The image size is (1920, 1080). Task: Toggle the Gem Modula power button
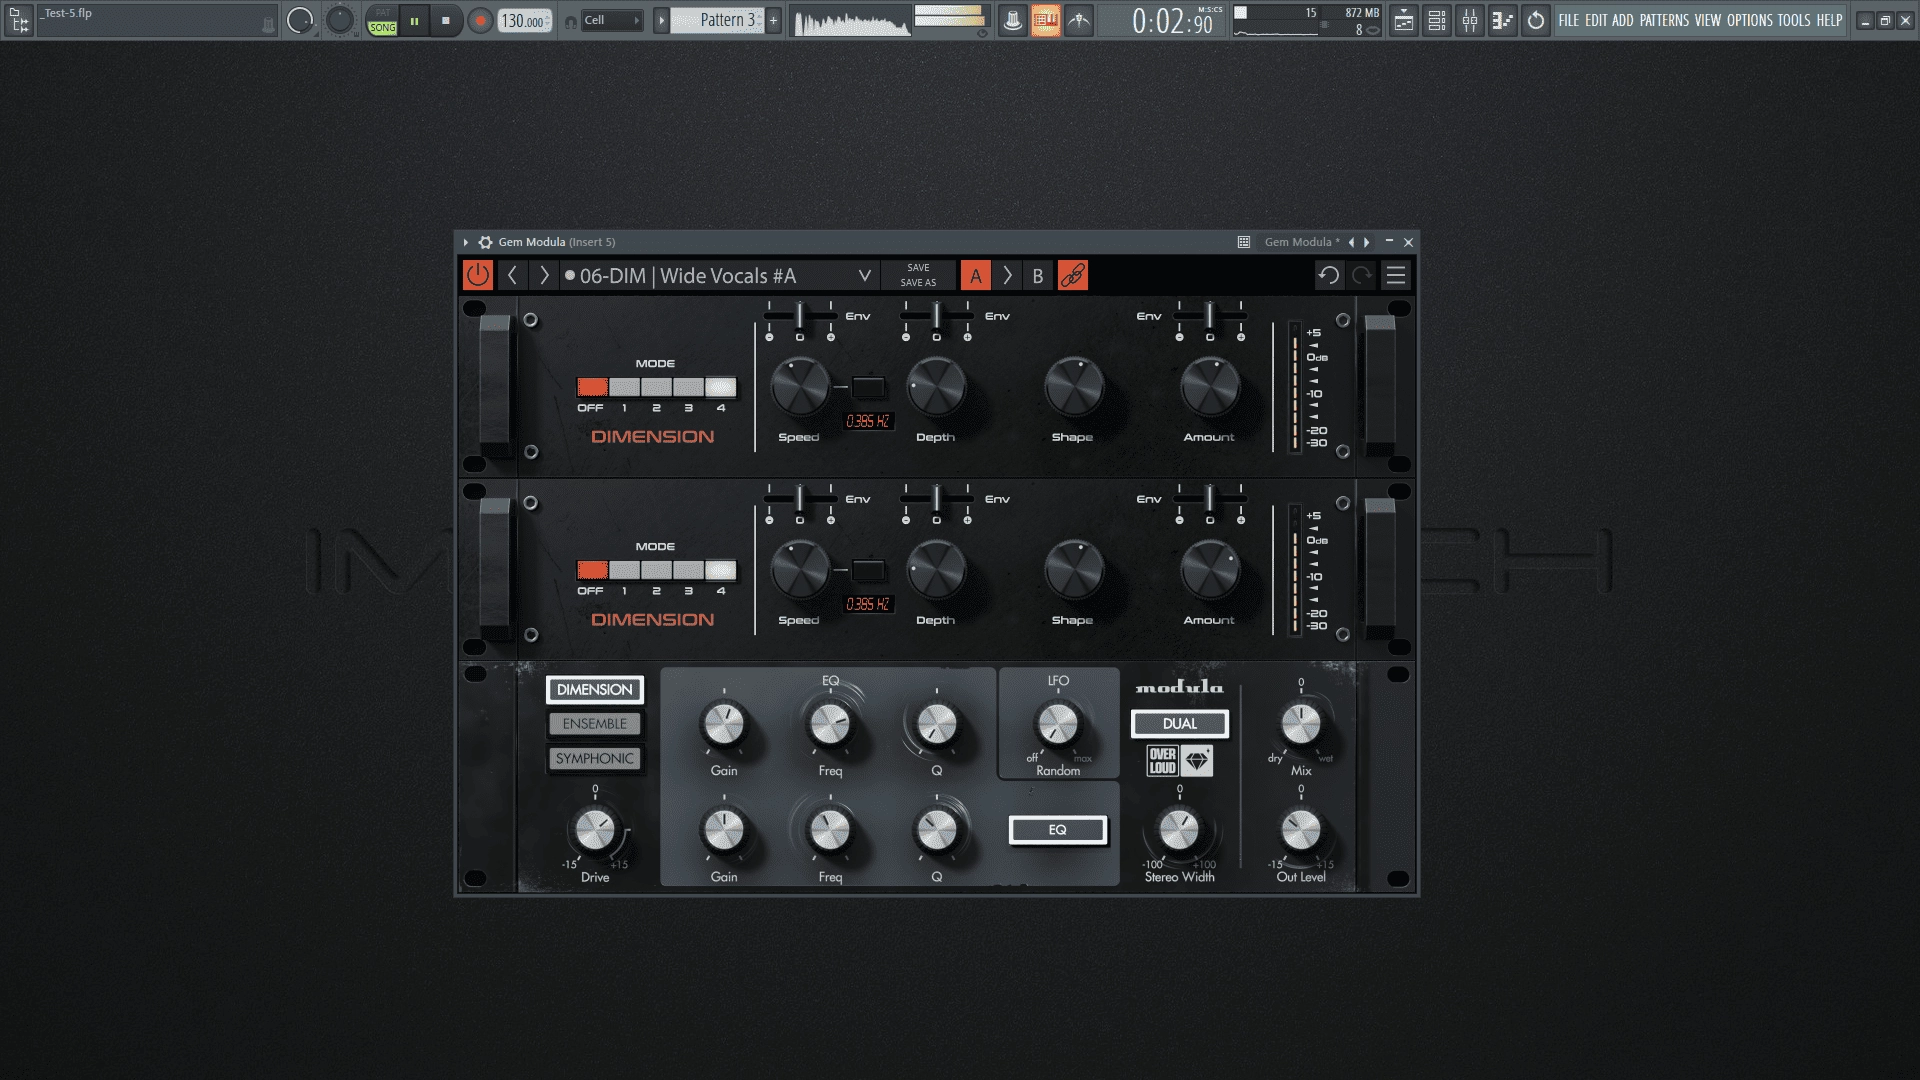coord(478,275)
